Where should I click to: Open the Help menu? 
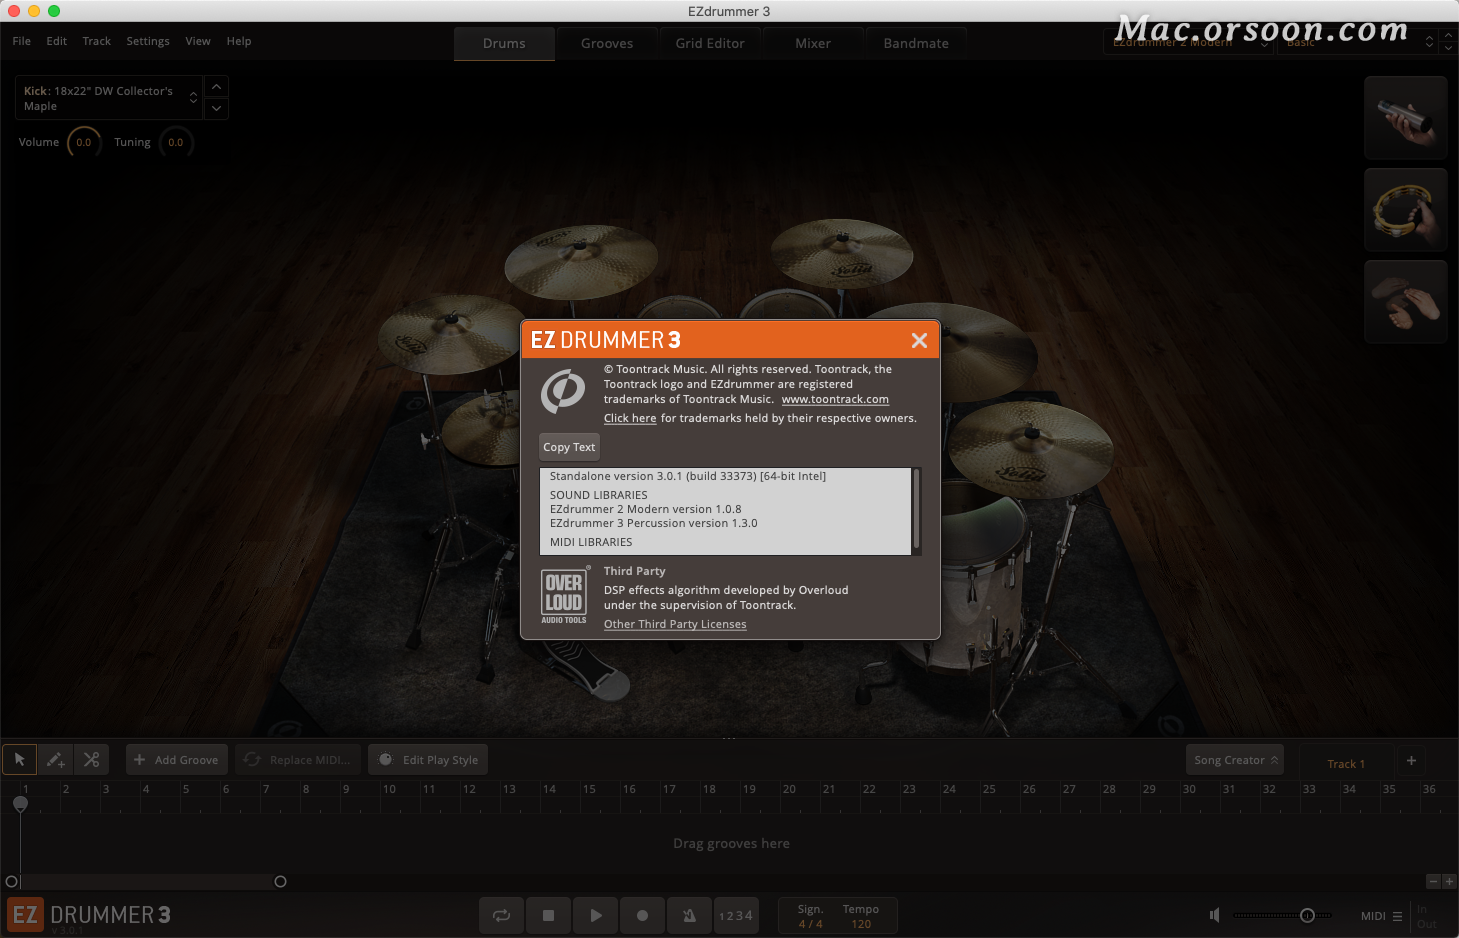pyautogui.click(x=239, y=41)
